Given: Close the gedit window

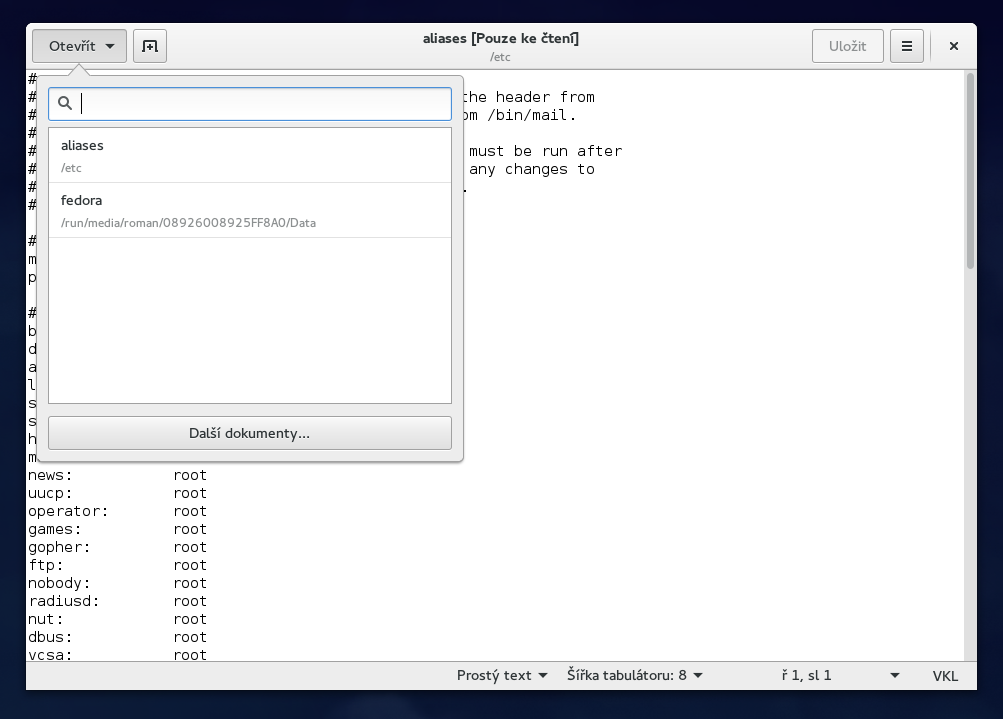Looking at the screenshot, I should 952,45.
